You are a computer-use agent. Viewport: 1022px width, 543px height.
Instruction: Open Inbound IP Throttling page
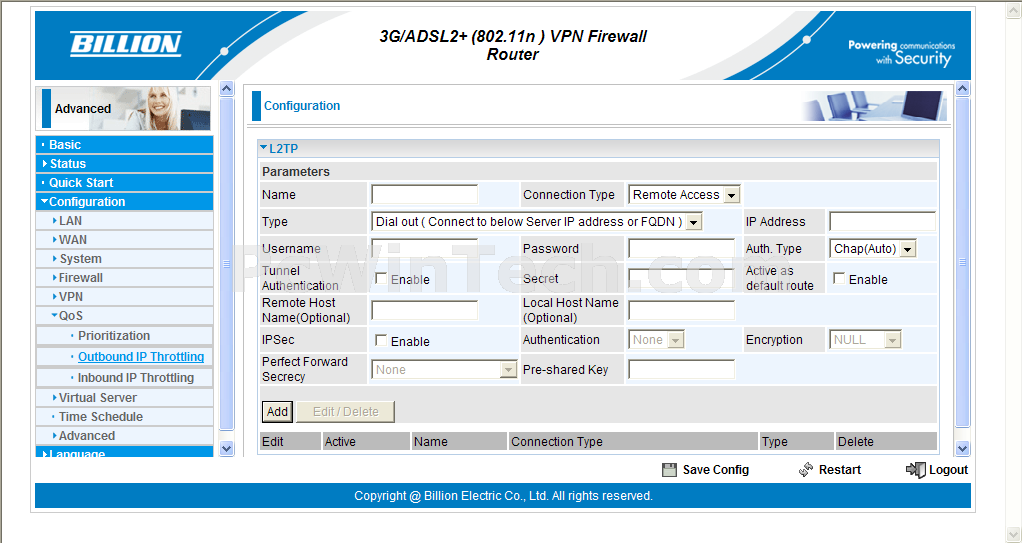pyautogui.click(x=136, y=377)
